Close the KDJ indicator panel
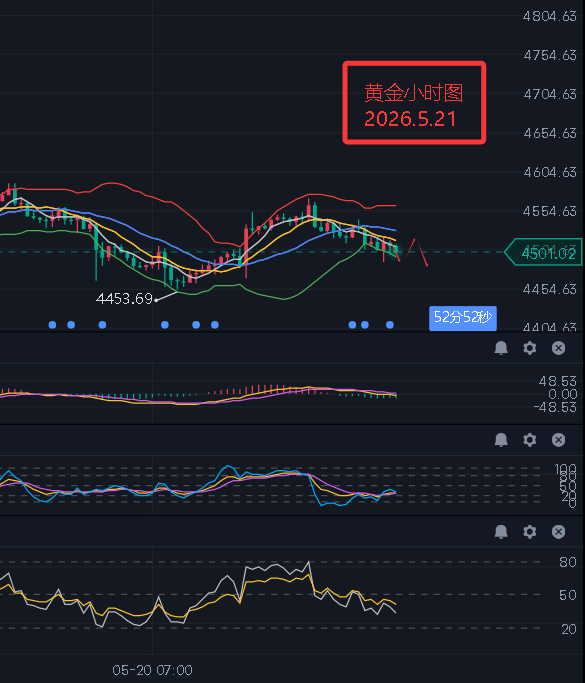The image size is (585, 683). coord(558,440)
